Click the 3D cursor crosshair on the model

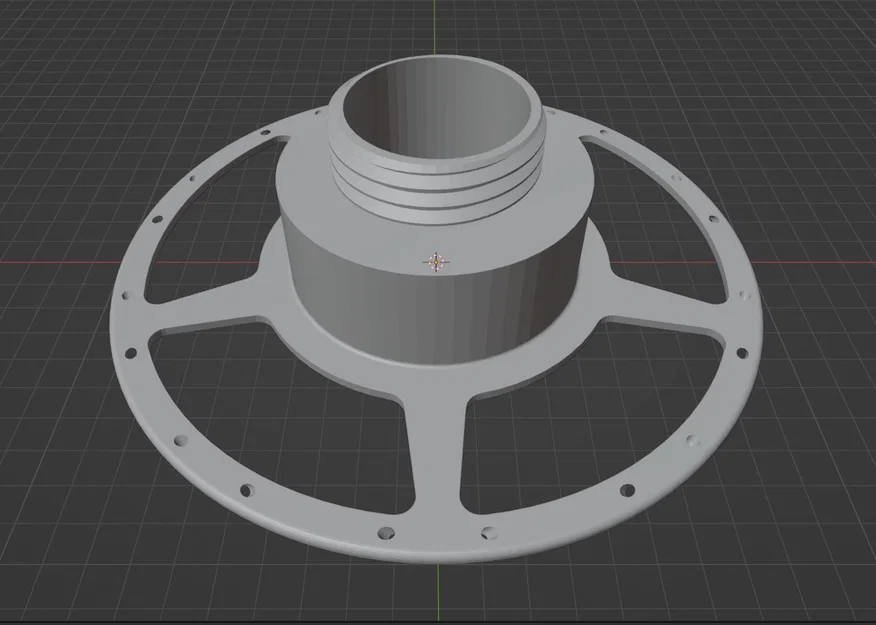(x=436, y=261)
